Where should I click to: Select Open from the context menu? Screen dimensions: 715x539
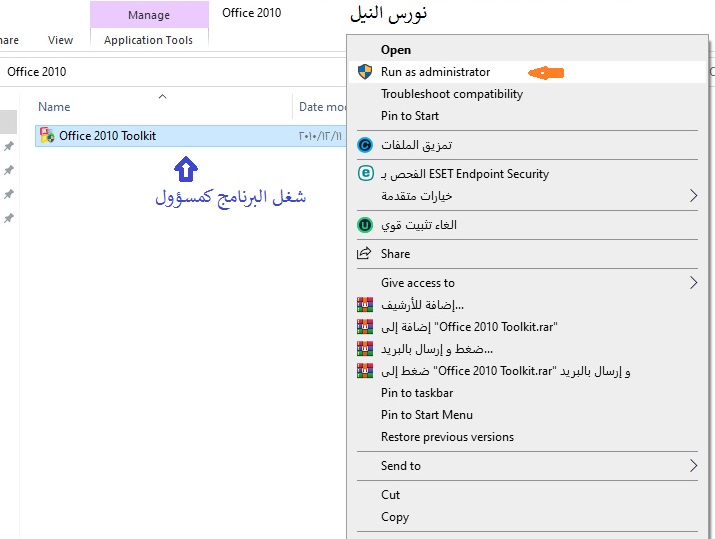(x=396, y=49)
